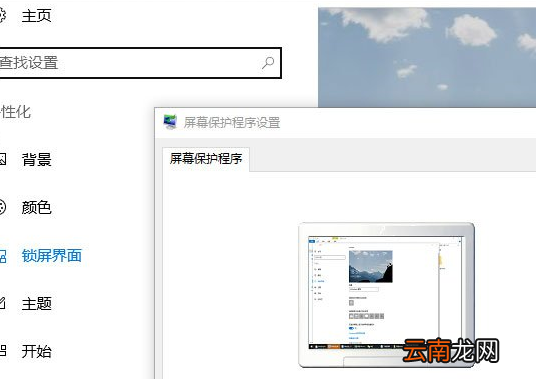Screen dimensions: 536x379
Task: Click the 主页 gear icon
Action: point(2,15)
